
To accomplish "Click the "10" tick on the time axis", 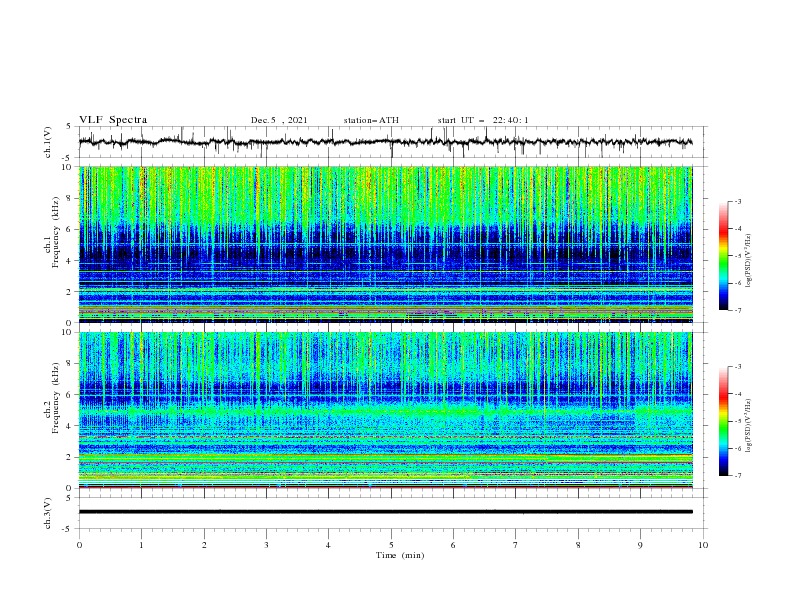I will 703,545.
